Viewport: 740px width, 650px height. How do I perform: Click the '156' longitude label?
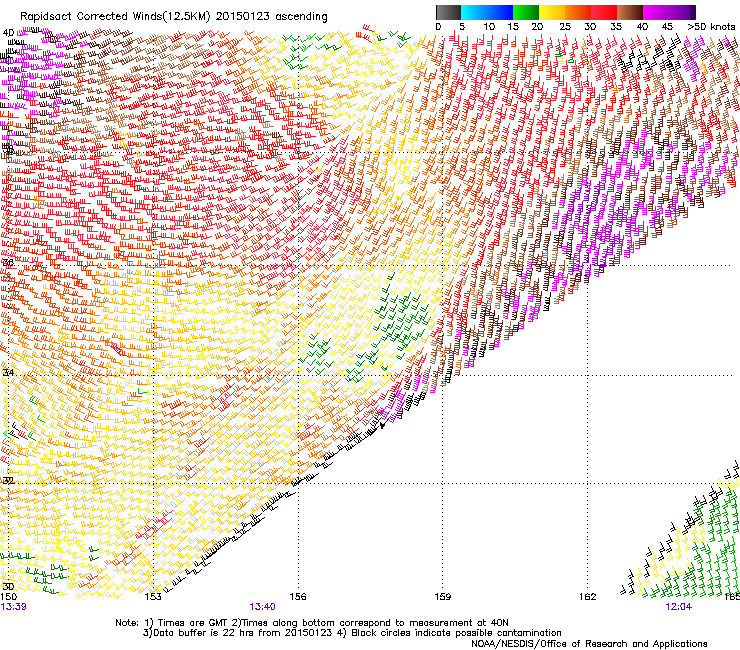[298, 597]
